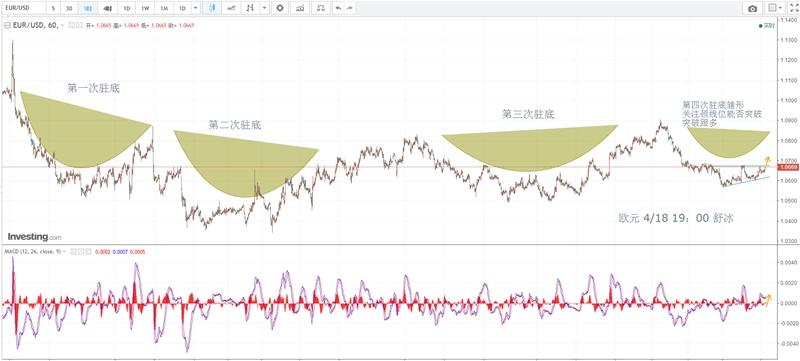This screenshot has width=800, height=361.
Task: Collapse the EUR/USD legend box icon
Action: (7, 25)
